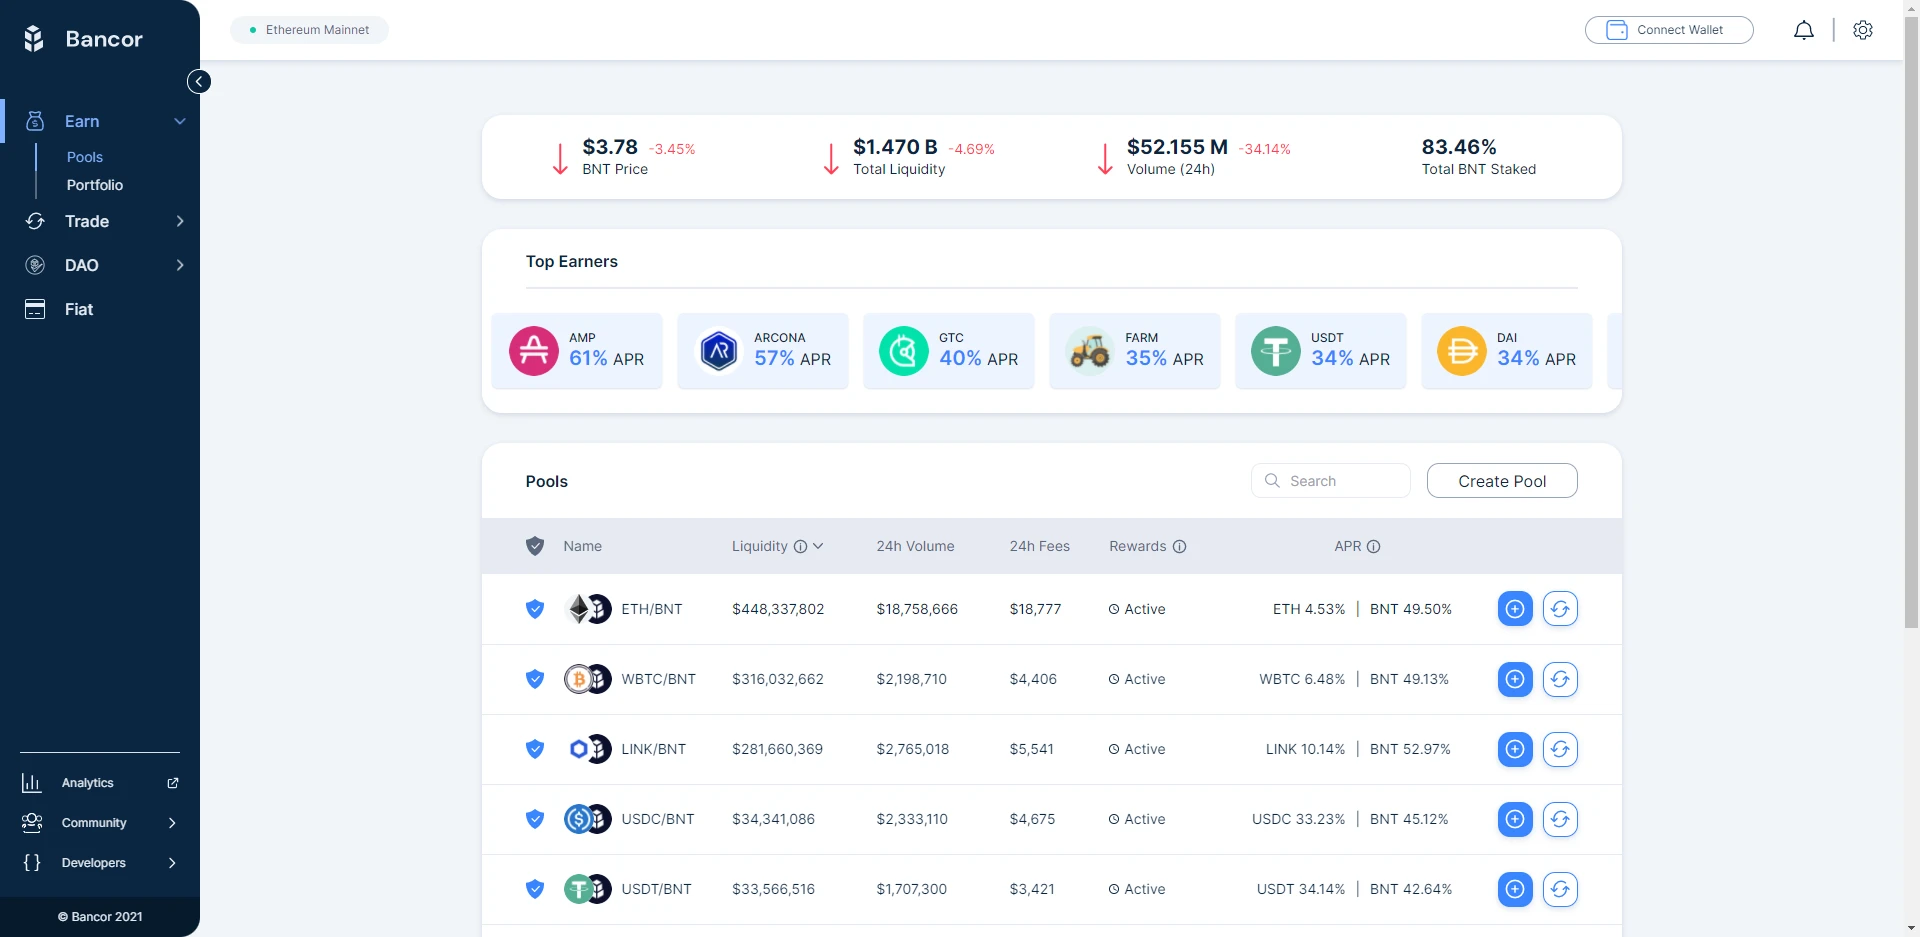Image resolution: width=1920 pixels, height=937 pixels.
Task: Open the notifications bell
Action: (1803, 30)
